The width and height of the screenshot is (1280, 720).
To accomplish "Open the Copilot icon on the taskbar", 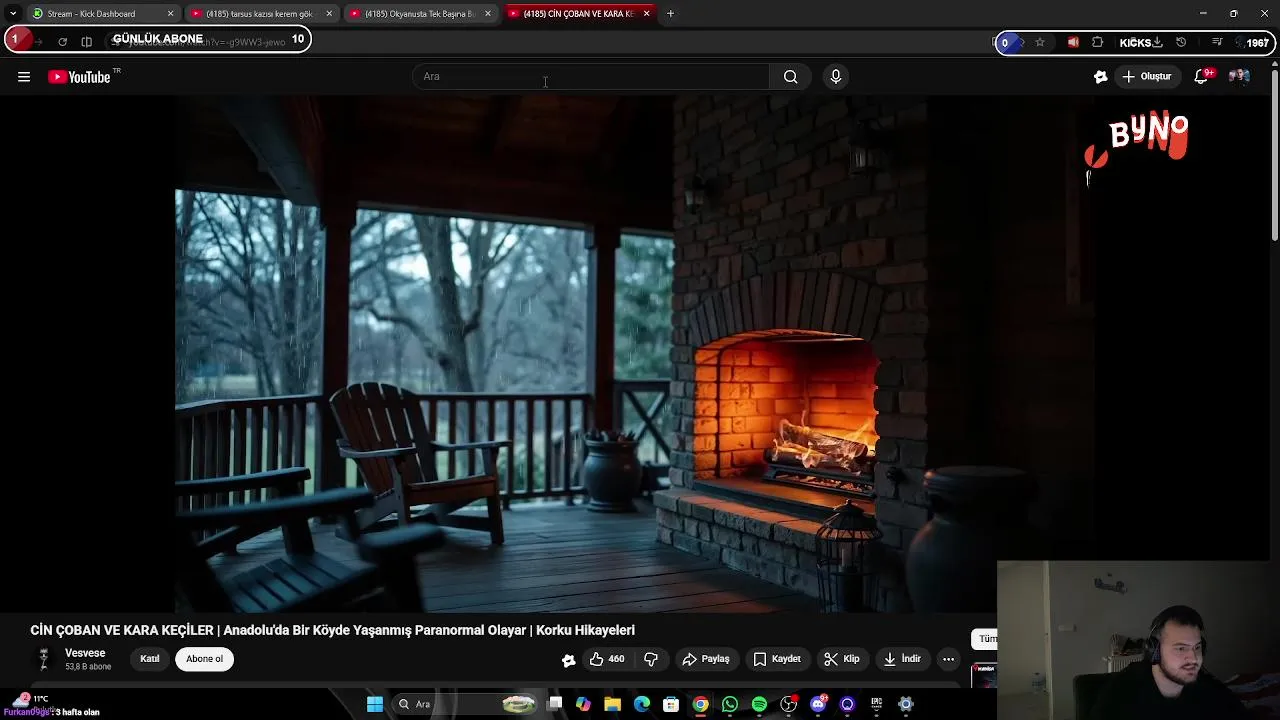I will pos(583,704).
